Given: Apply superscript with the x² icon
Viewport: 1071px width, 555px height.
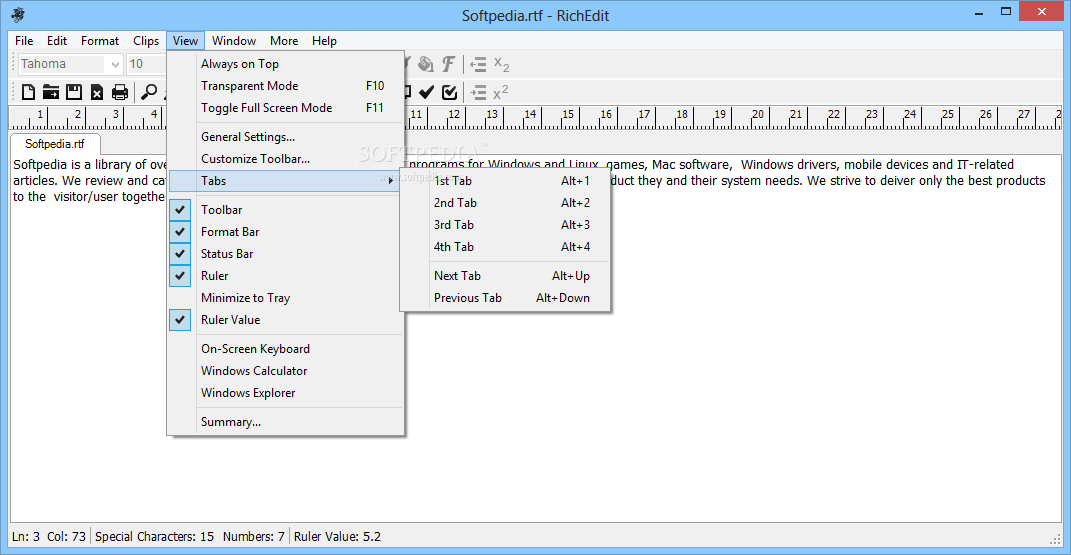Looking at the screenshot, I should point(501,92).
